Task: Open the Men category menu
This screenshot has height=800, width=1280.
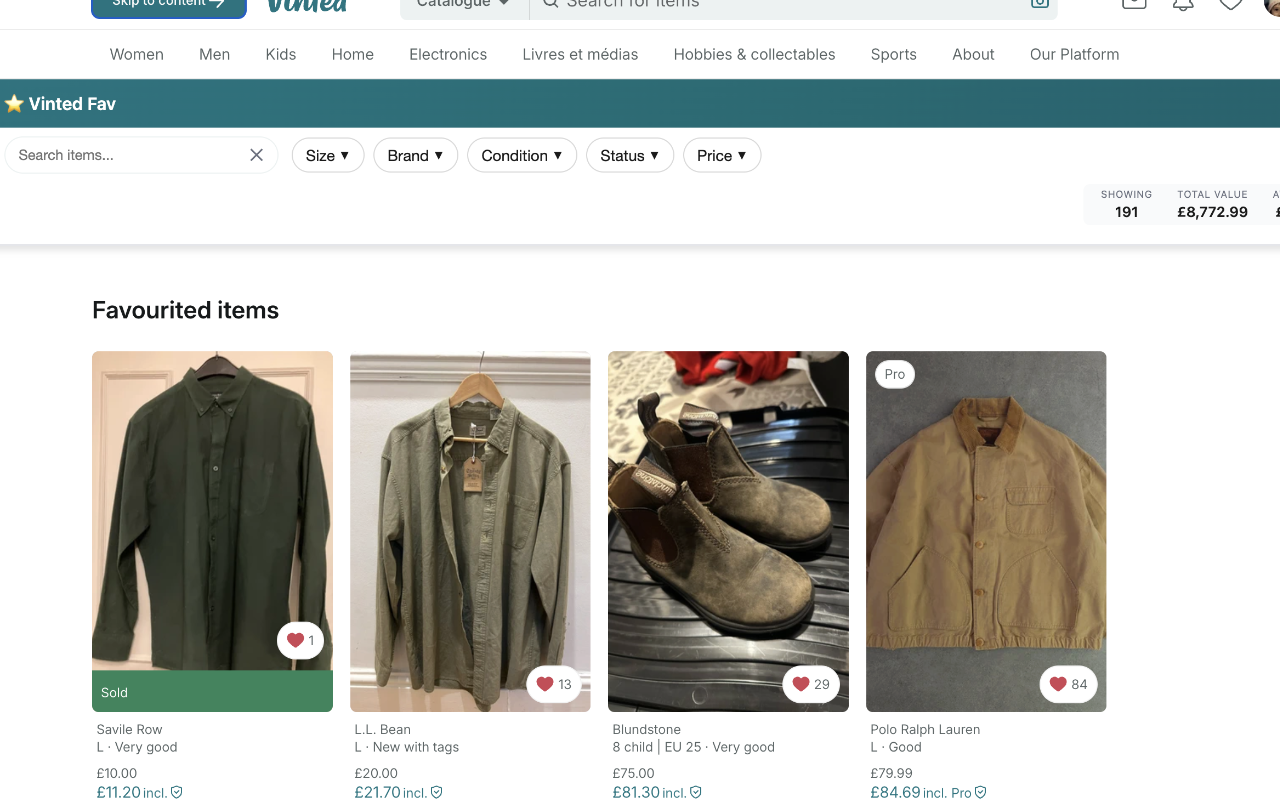Action: (214, 54)
